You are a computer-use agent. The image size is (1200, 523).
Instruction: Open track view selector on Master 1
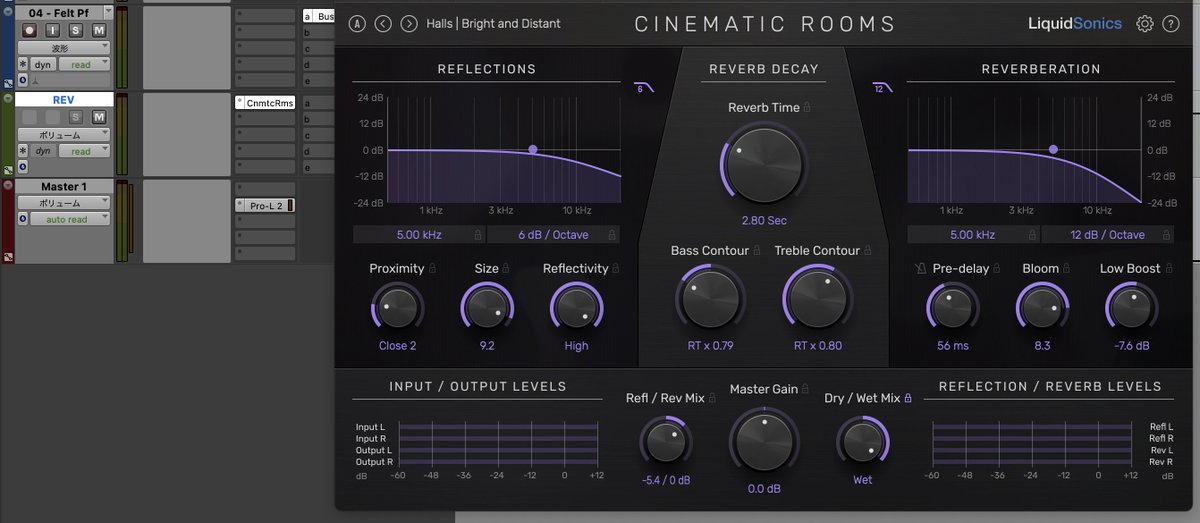[x=66, y=203]
